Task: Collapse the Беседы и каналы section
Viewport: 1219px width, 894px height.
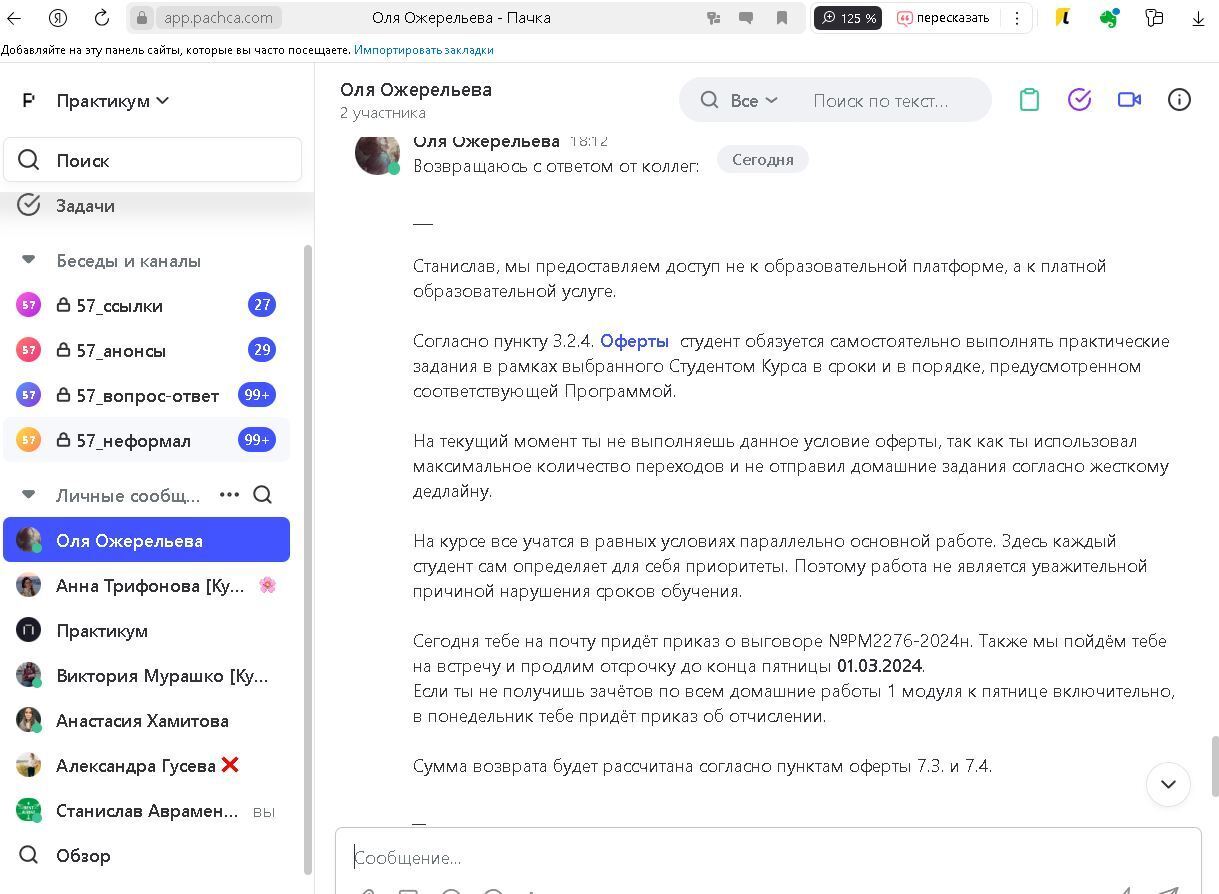Action: (28, 260)
